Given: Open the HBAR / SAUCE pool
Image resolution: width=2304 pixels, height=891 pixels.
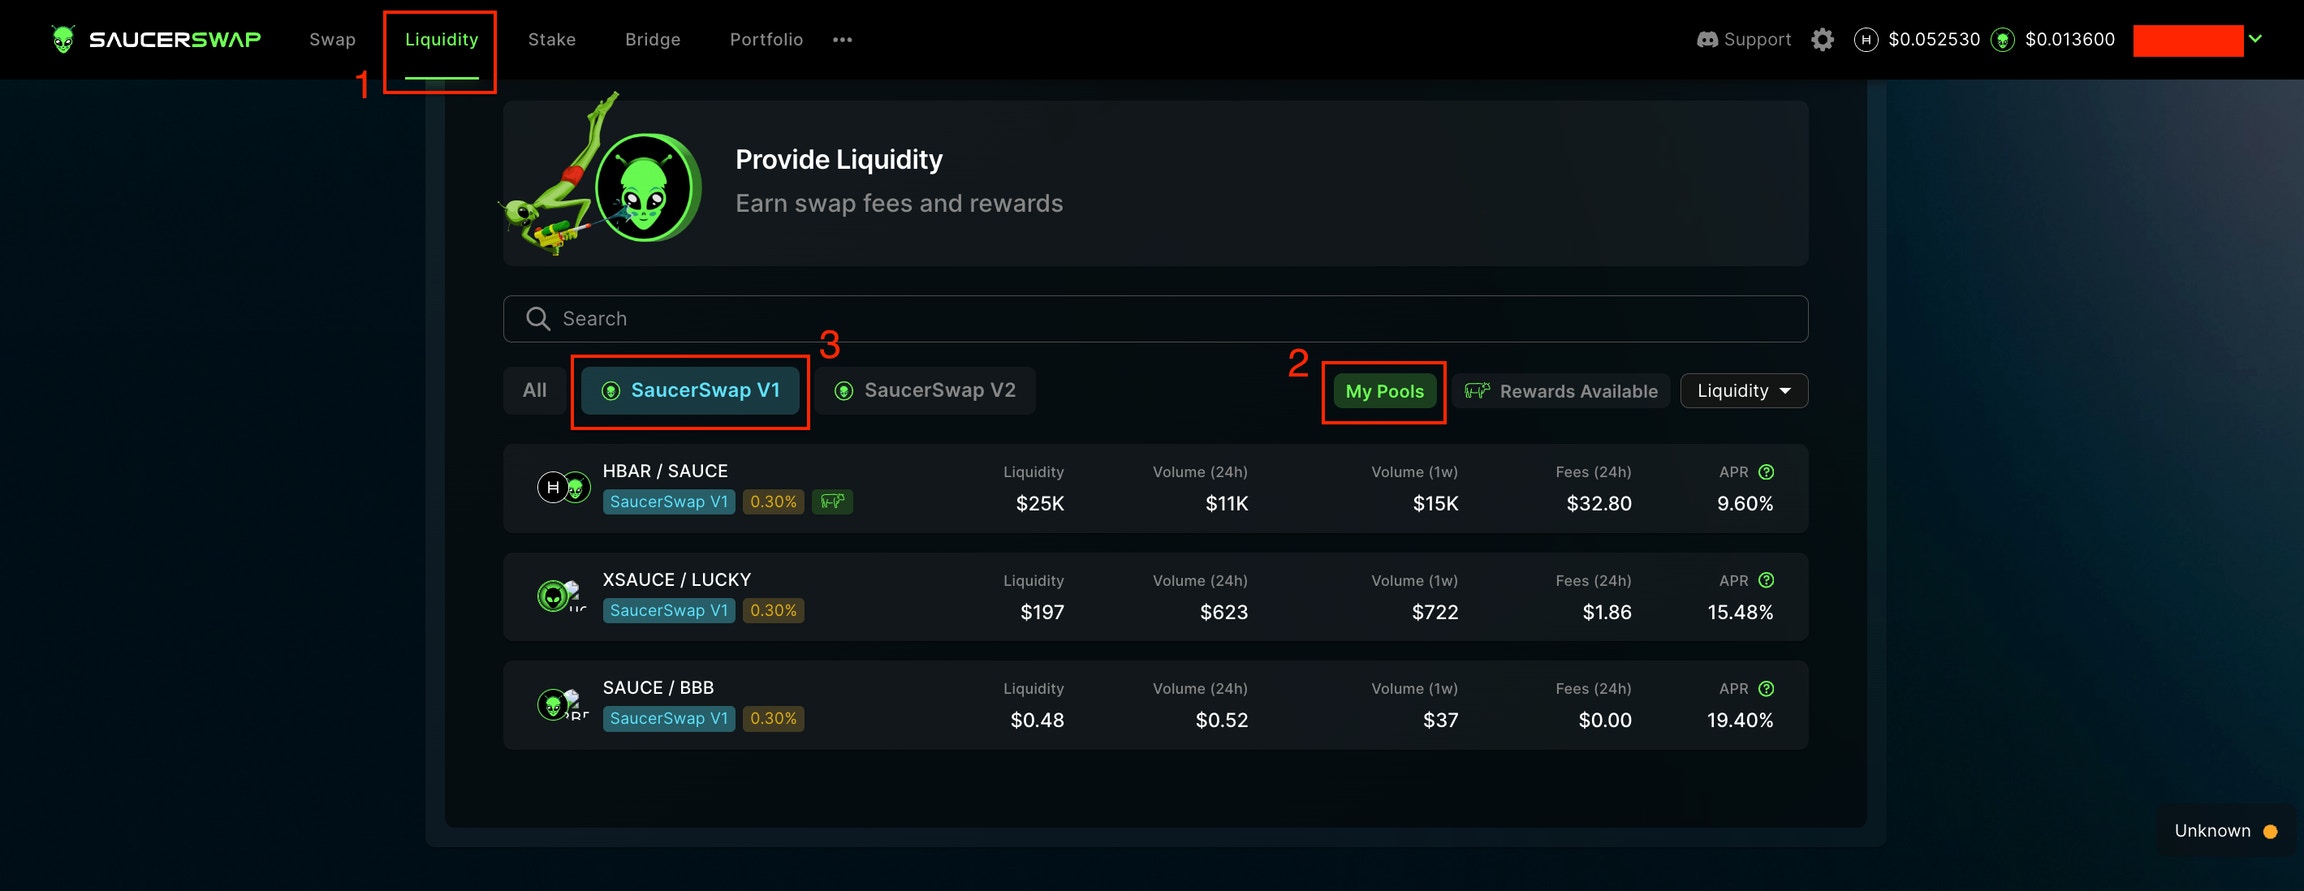Looking at the screenshot, I should click(x=1155, y=488).
